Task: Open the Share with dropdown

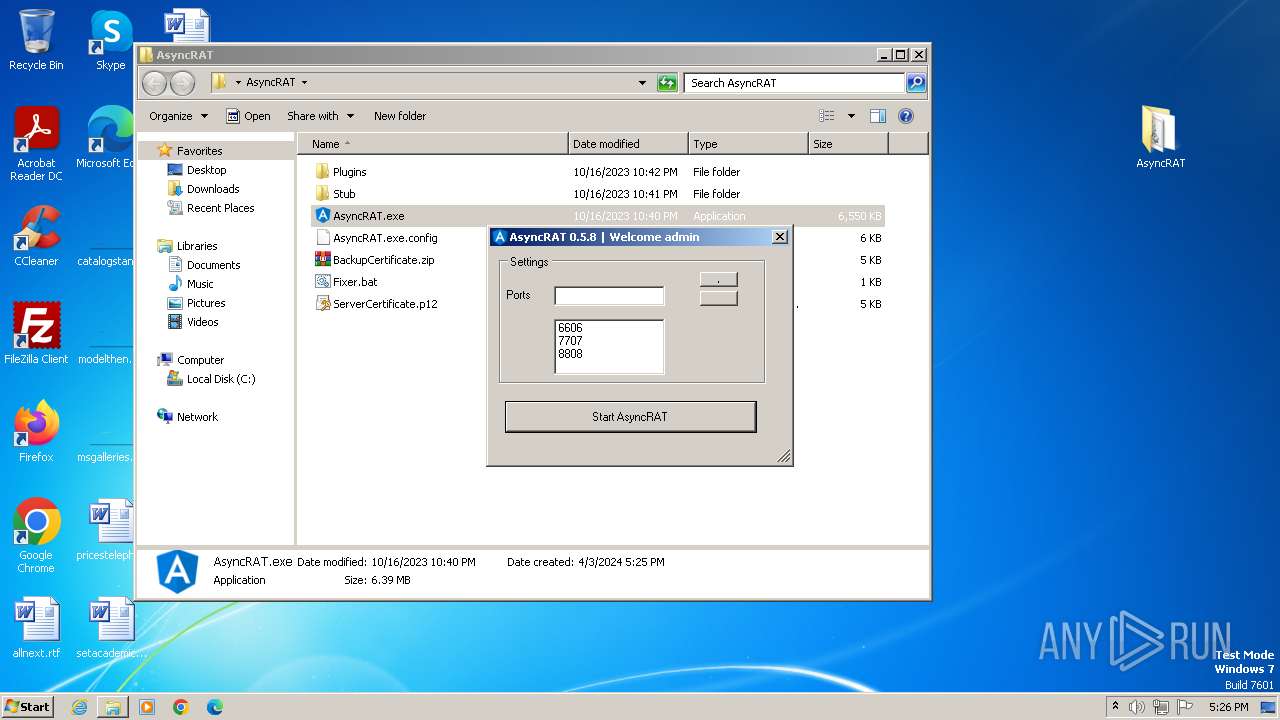Action: (x=320, y=116)
